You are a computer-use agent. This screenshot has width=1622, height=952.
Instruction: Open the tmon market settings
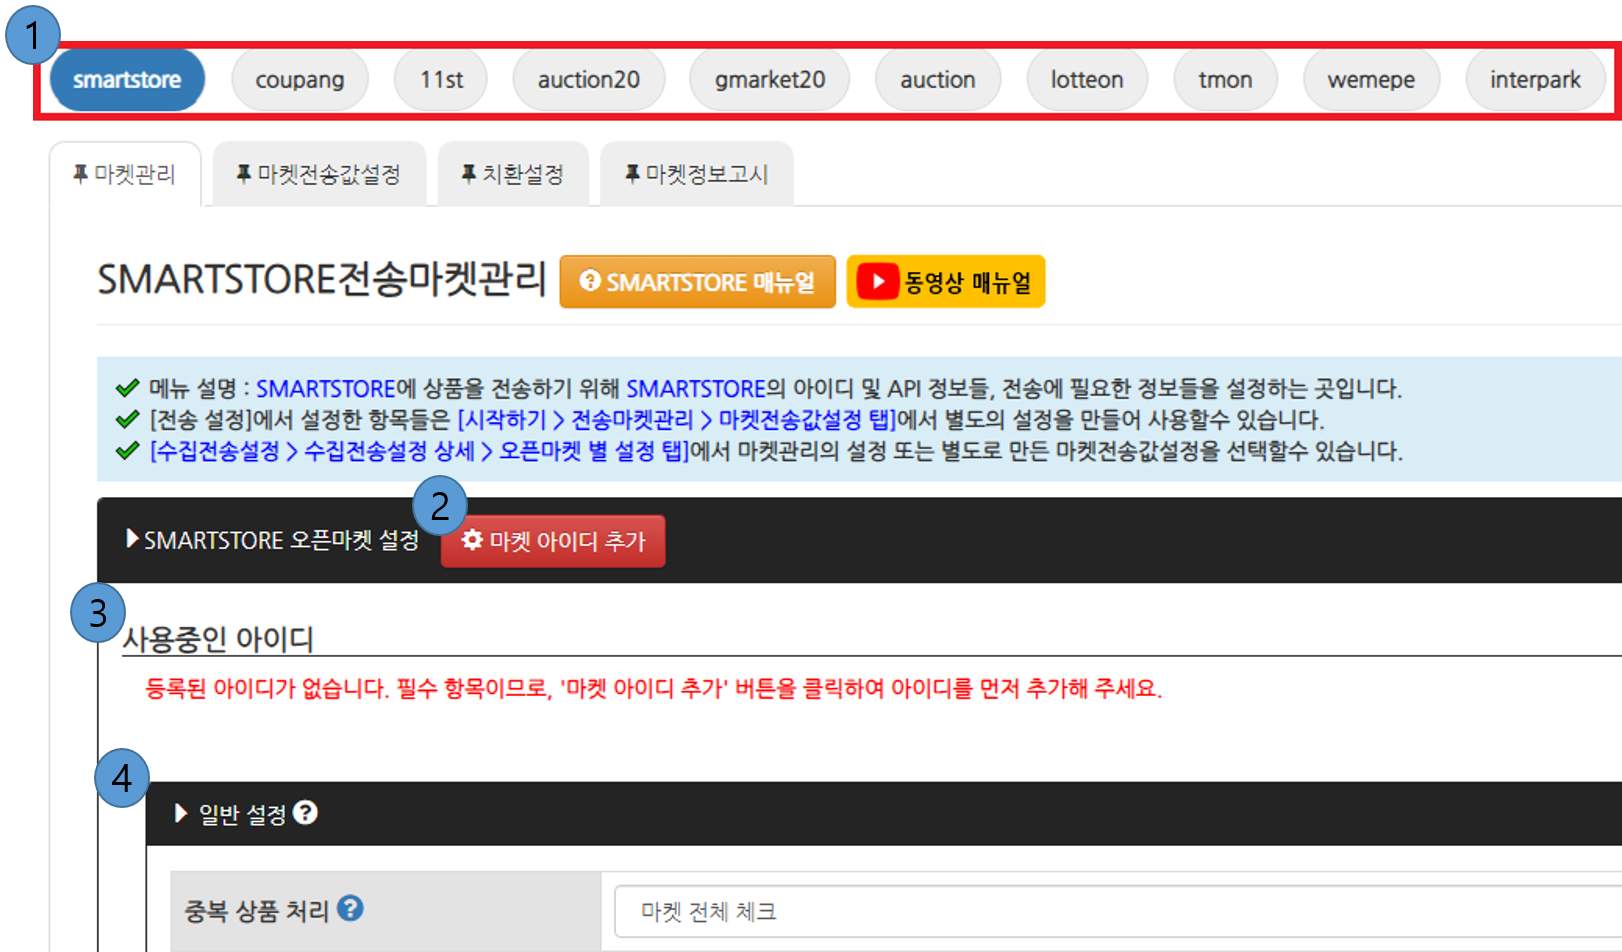[x=1225, y=80]
